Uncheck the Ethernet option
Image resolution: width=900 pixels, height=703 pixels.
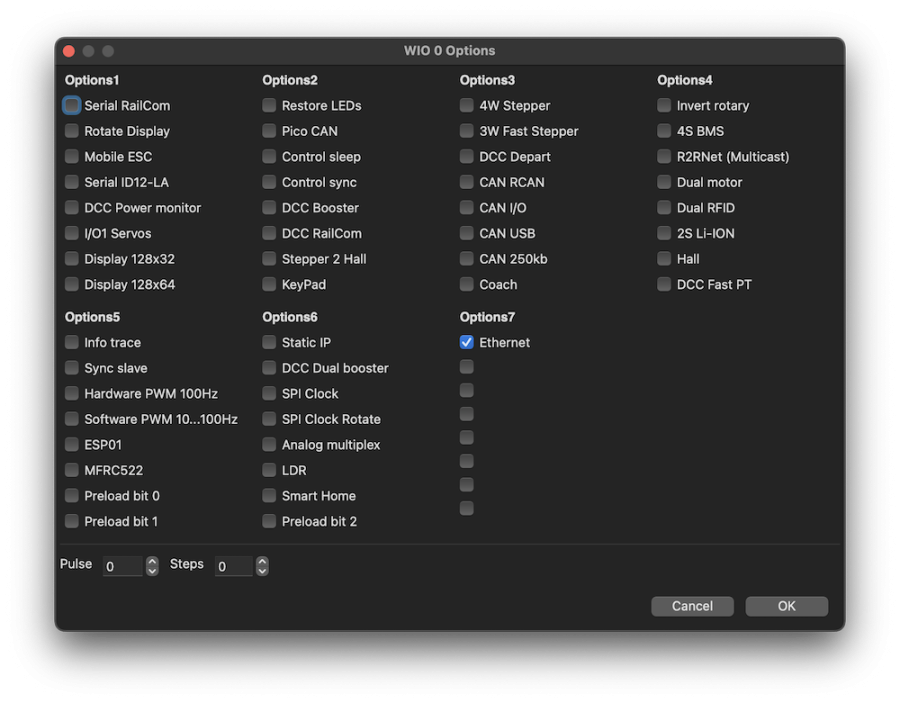point(467,342)
